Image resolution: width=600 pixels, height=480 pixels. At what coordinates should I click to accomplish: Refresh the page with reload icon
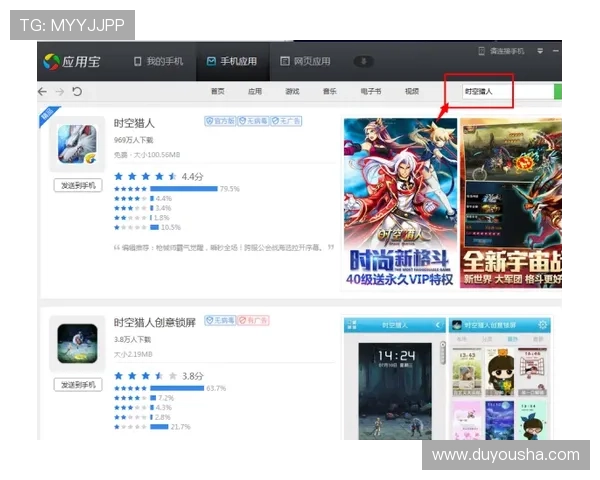click(x=77, y=91)
